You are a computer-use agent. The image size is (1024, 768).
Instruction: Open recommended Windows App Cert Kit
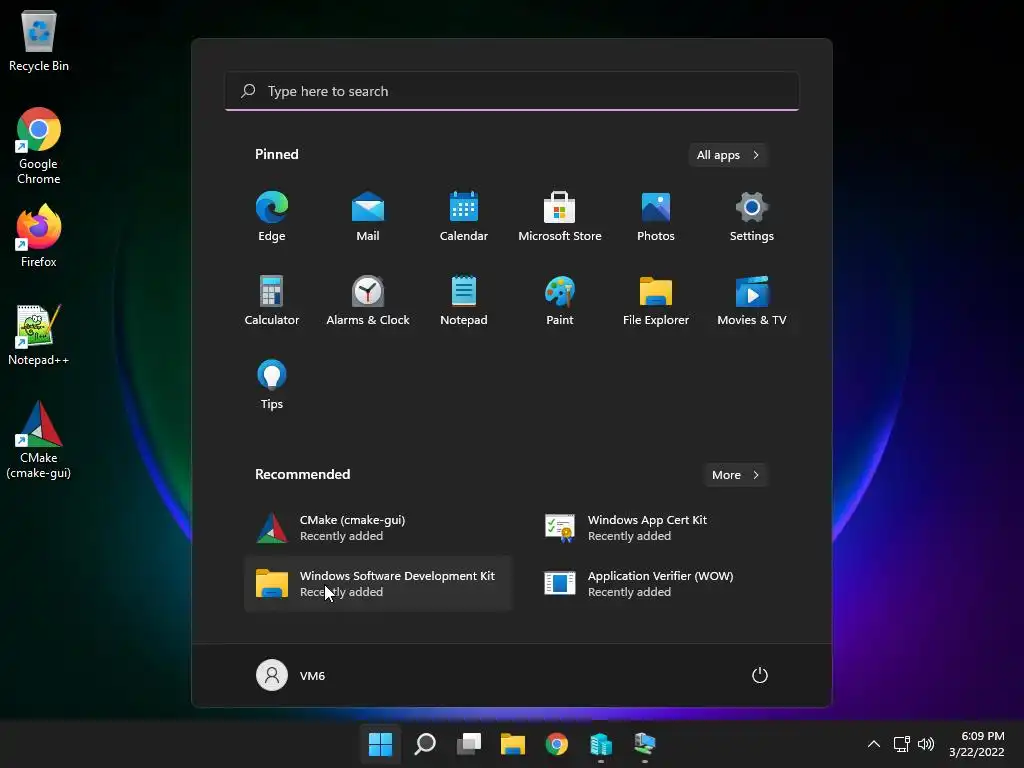coord(665,528)
